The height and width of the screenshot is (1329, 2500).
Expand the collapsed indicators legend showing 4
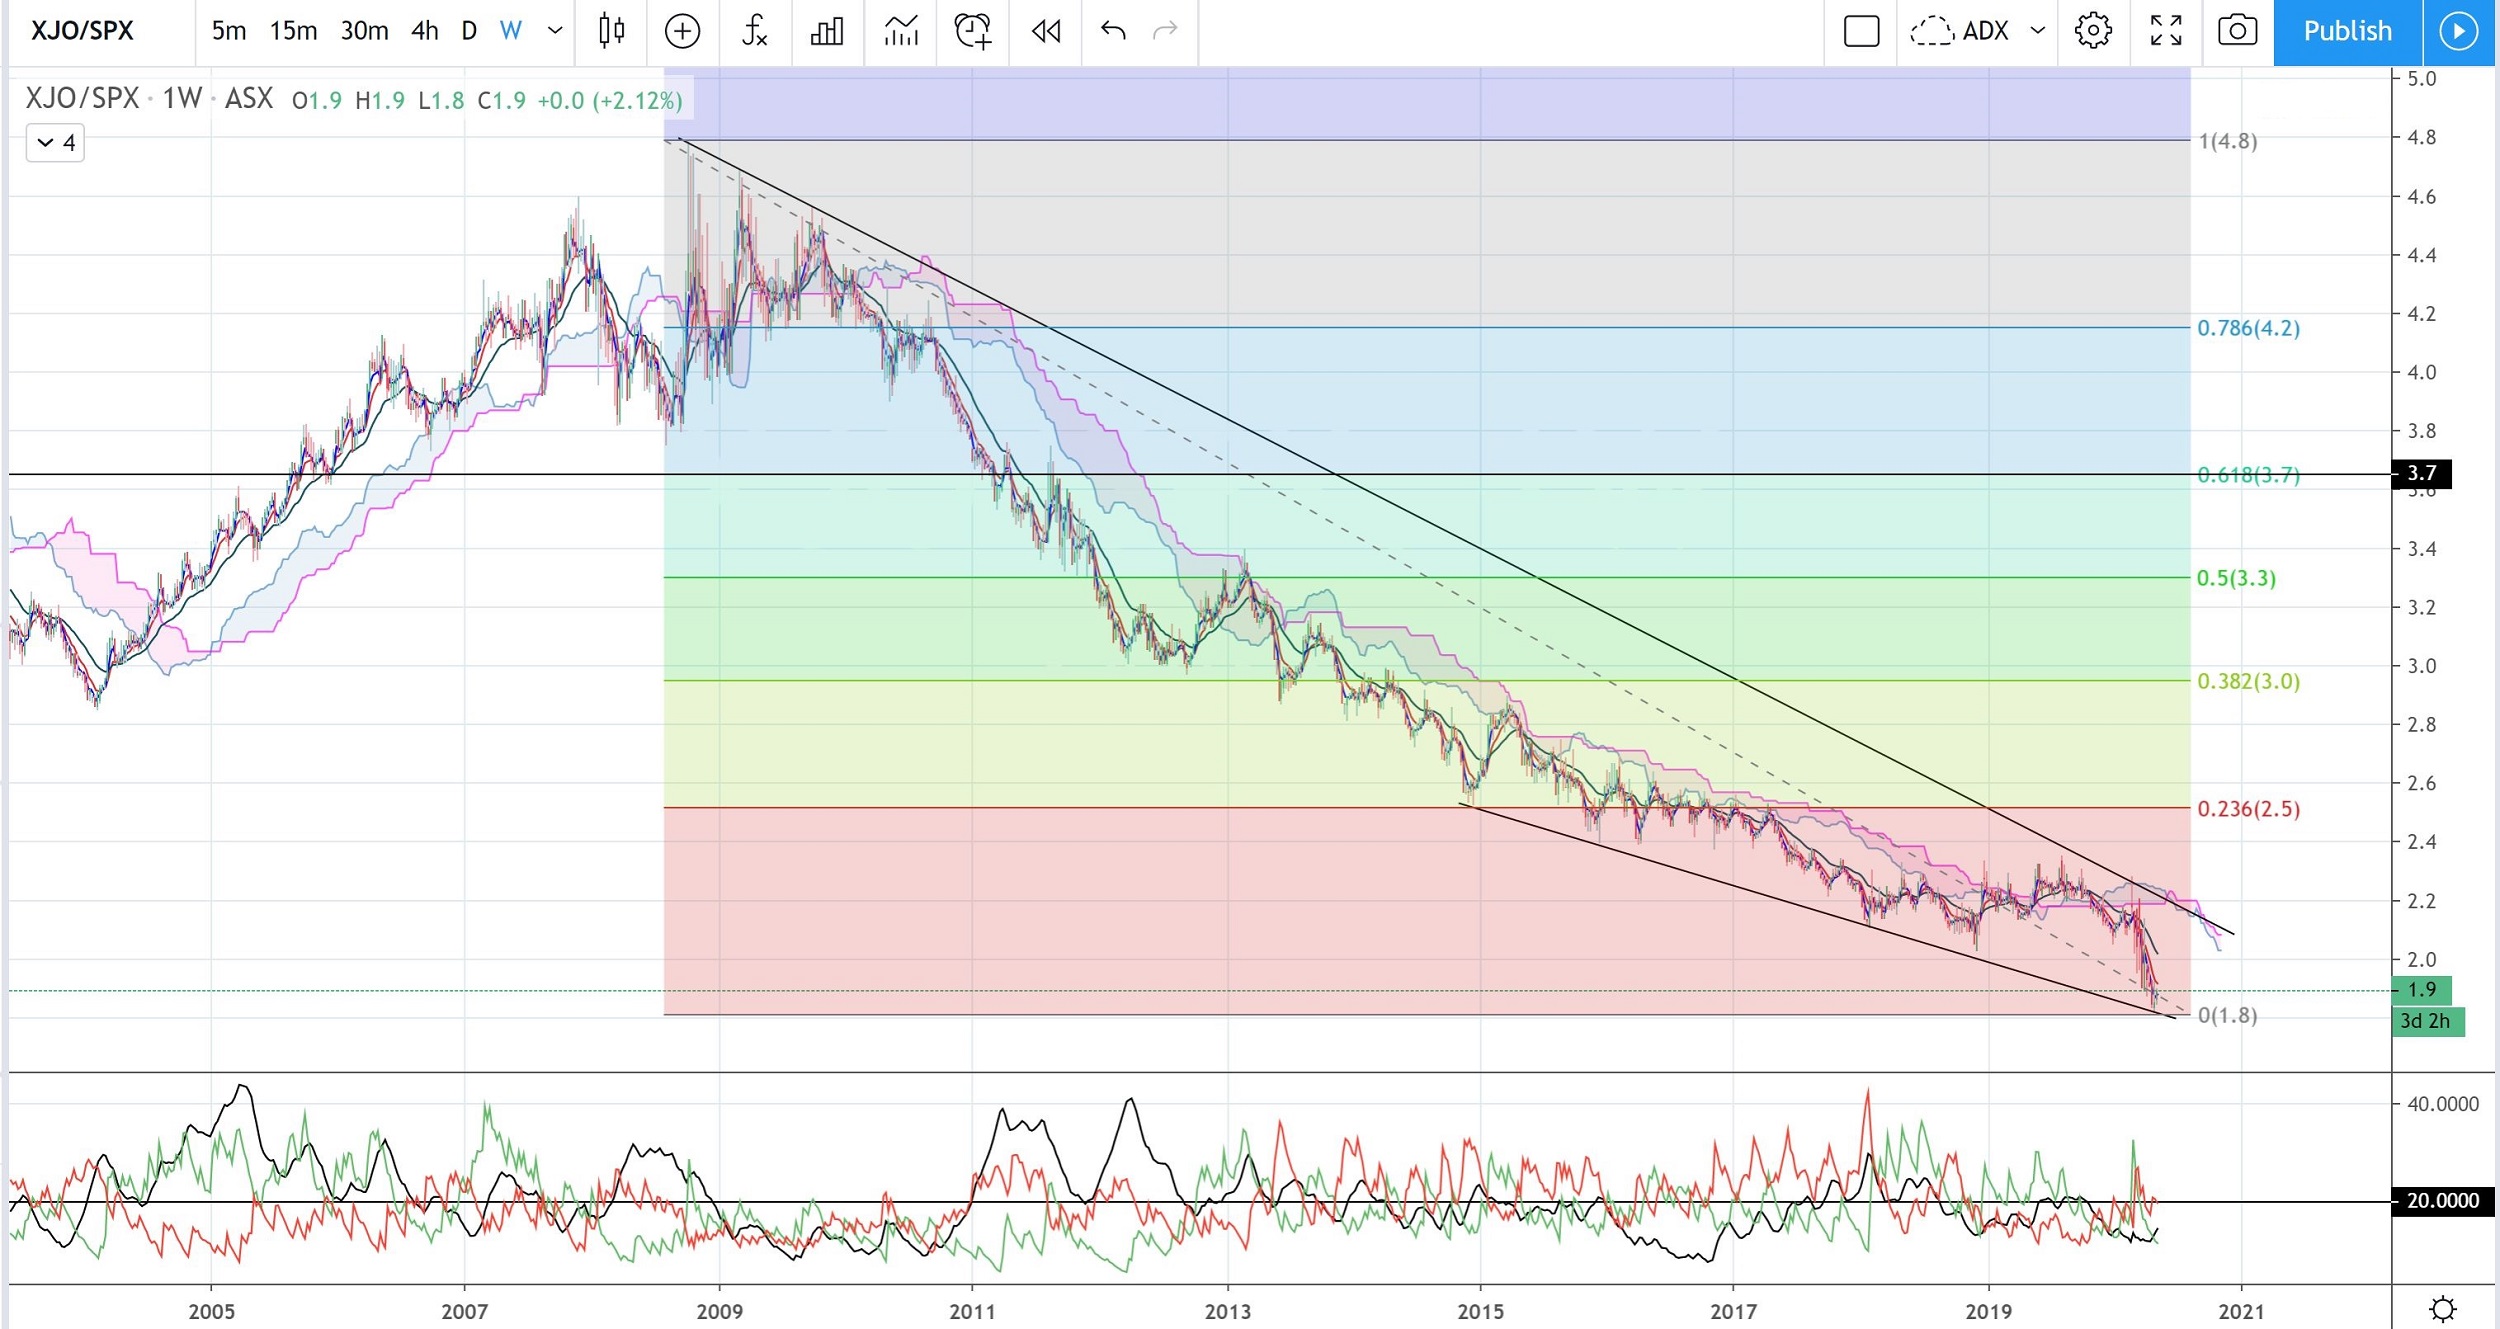tap(55, 143)
